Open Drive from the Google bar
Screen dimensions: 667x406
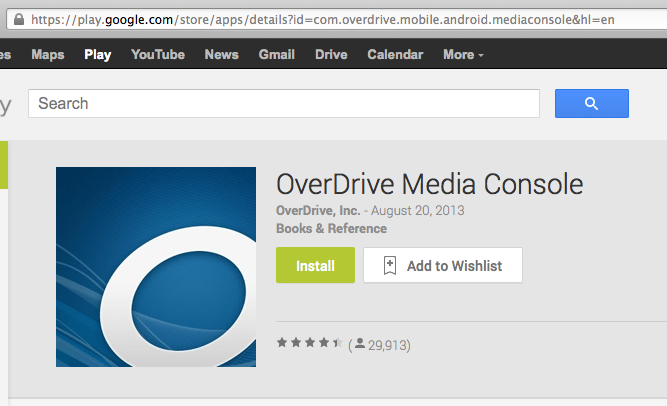tap(331, 54)
